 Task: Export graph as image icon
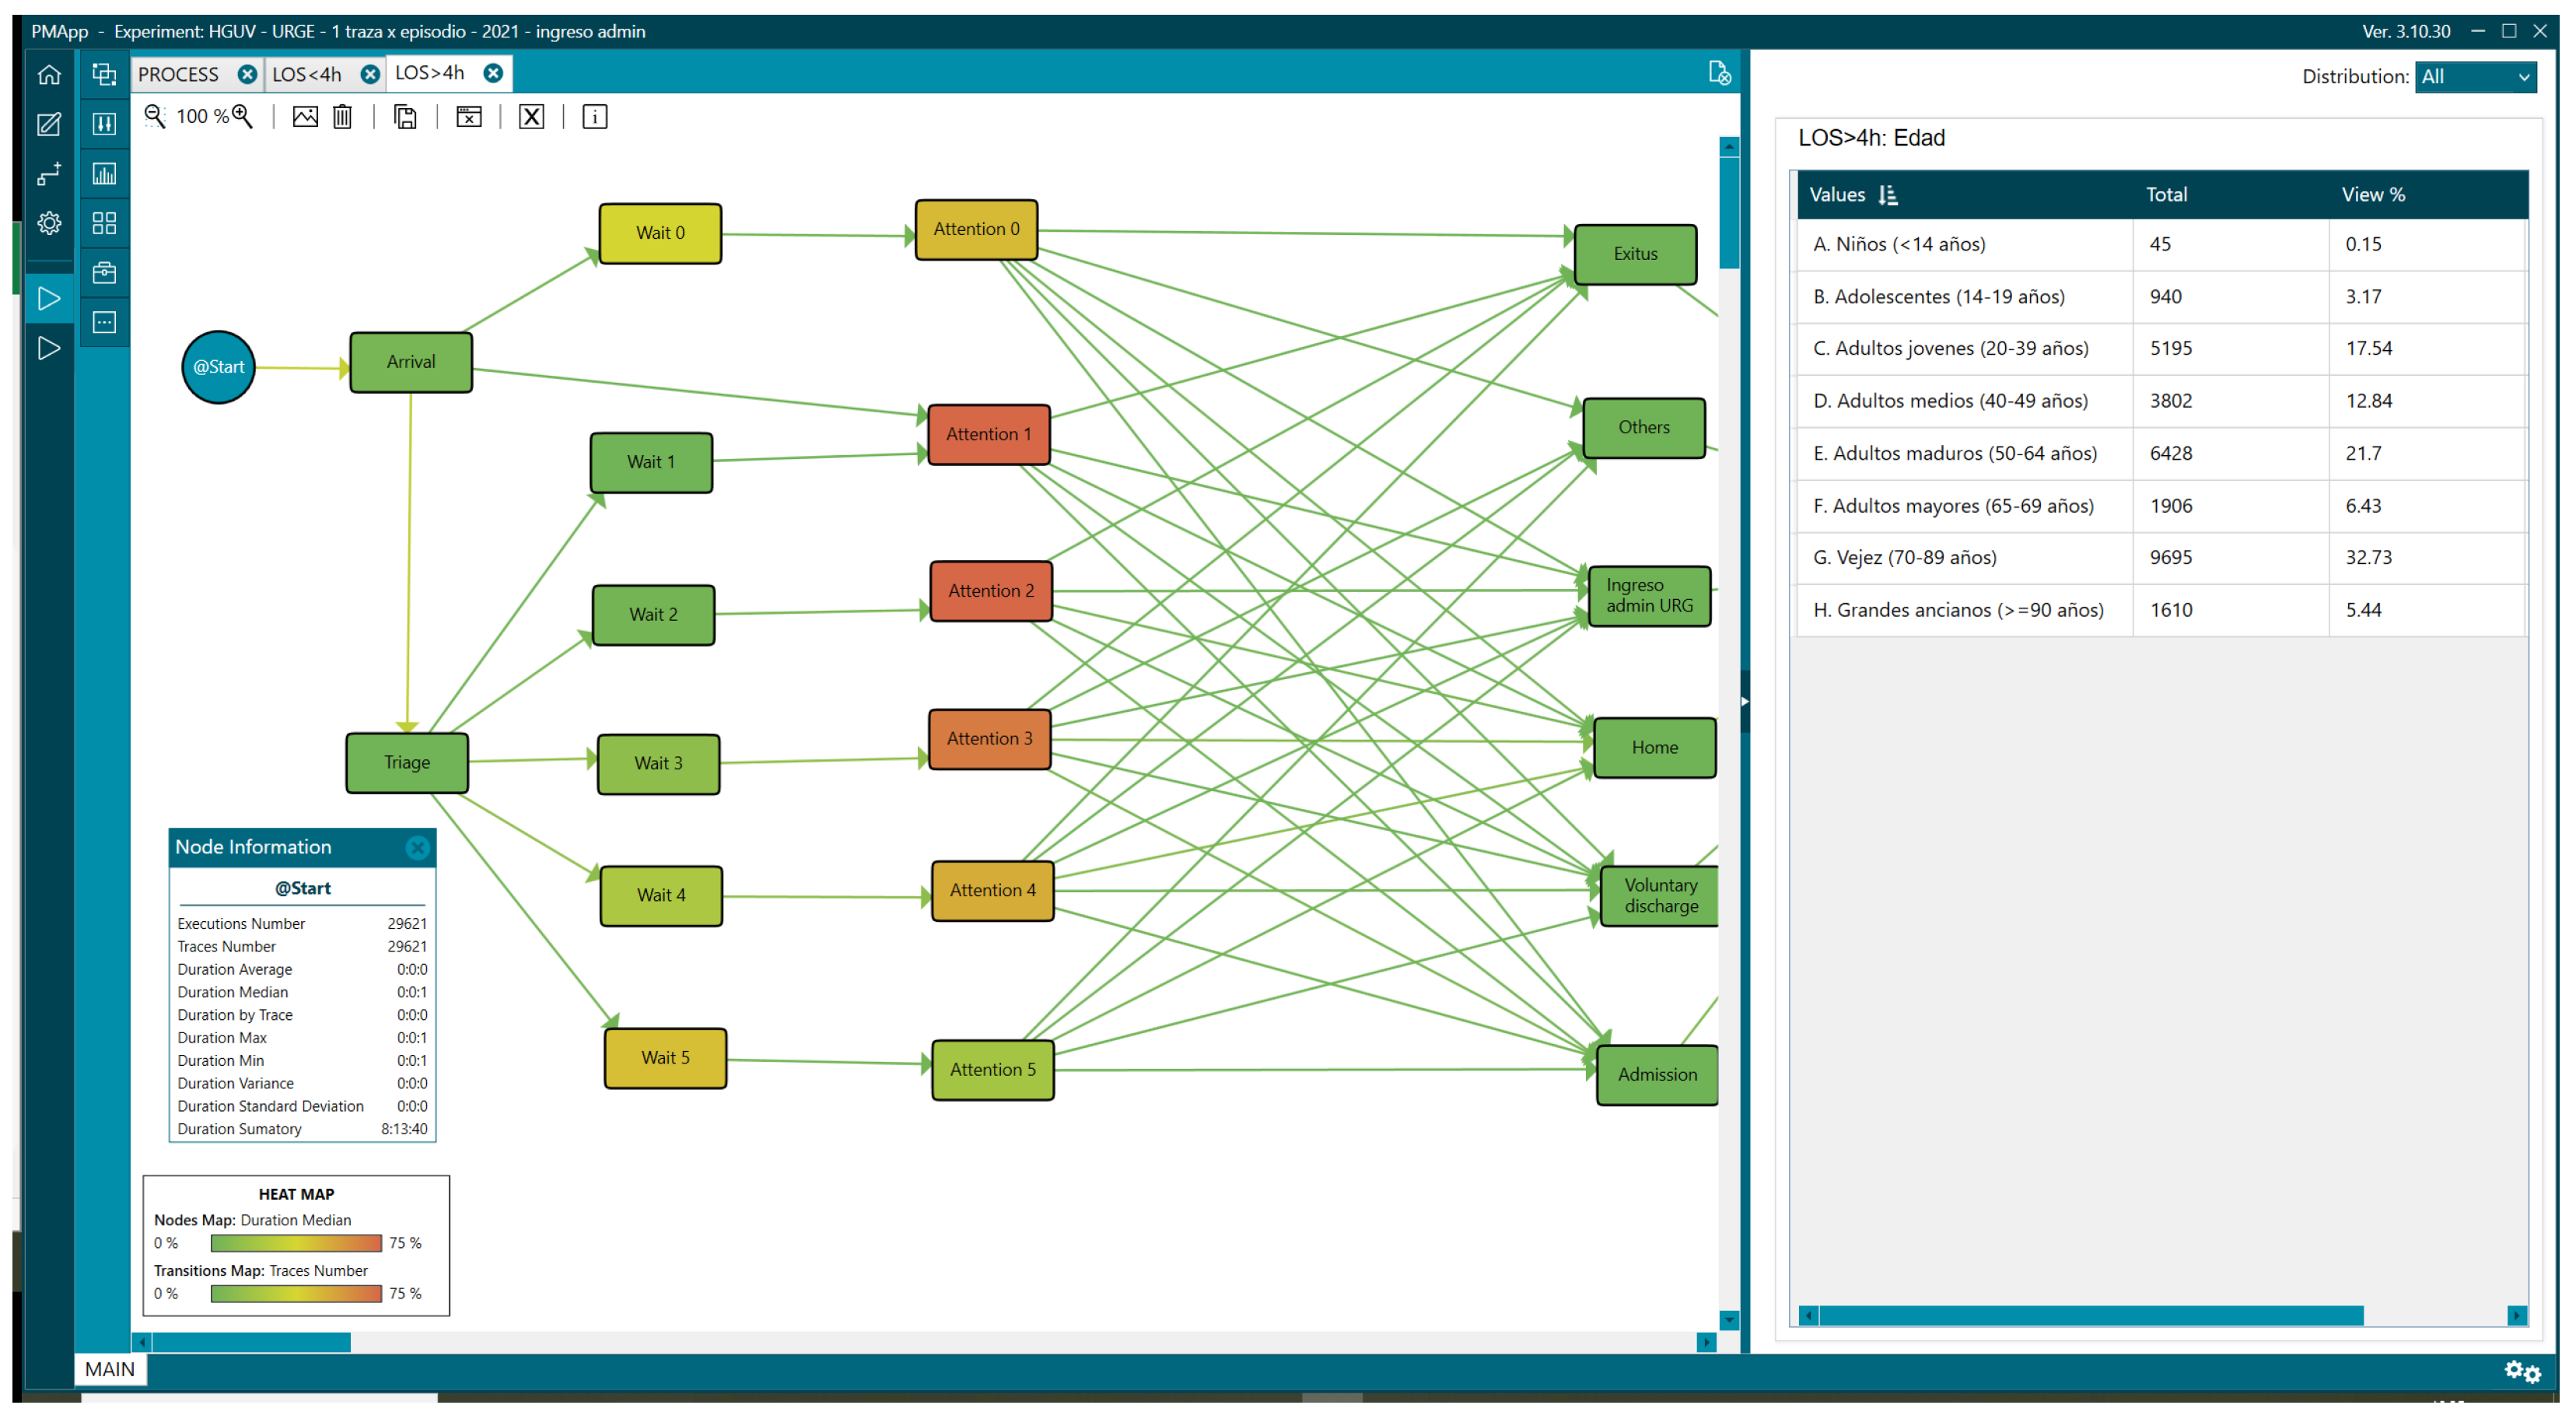tap(305, 116)
